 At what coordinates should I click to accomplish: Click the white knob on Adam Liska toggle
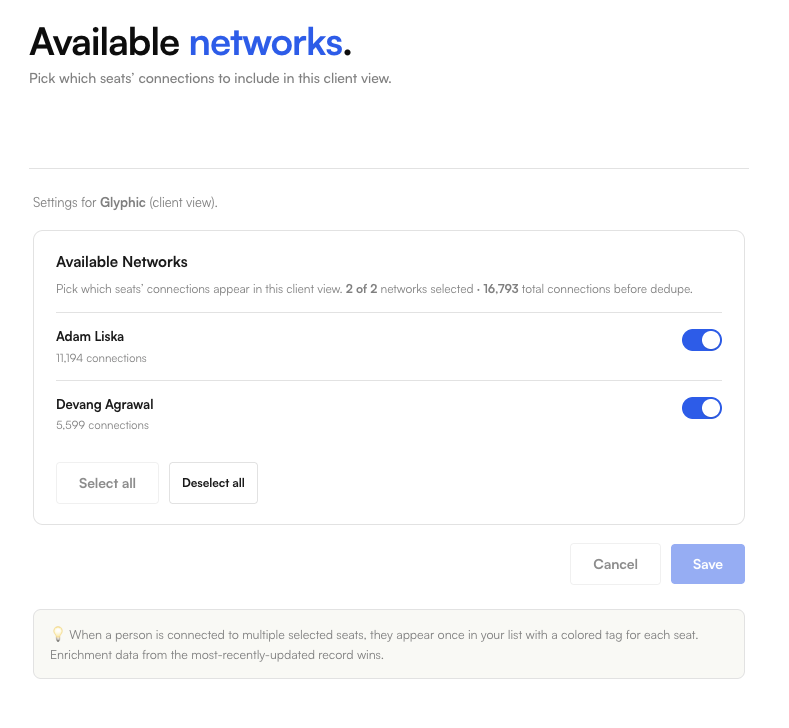pyautogui.click(x=711, y=340)
